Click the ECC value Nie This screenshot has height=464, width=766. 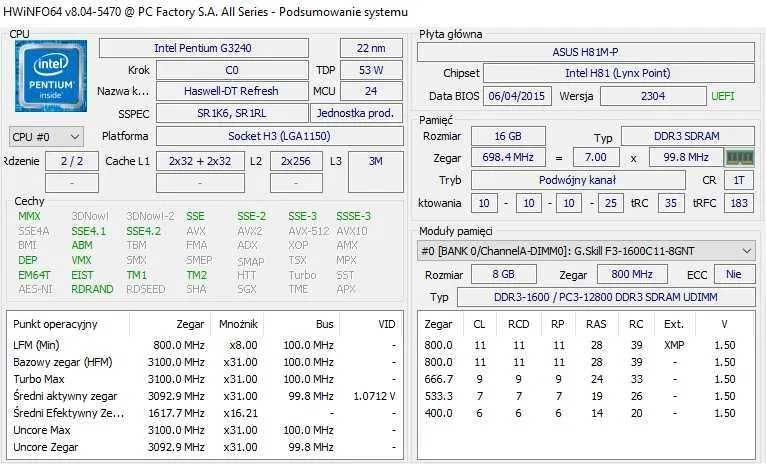(x=734, y=274)
